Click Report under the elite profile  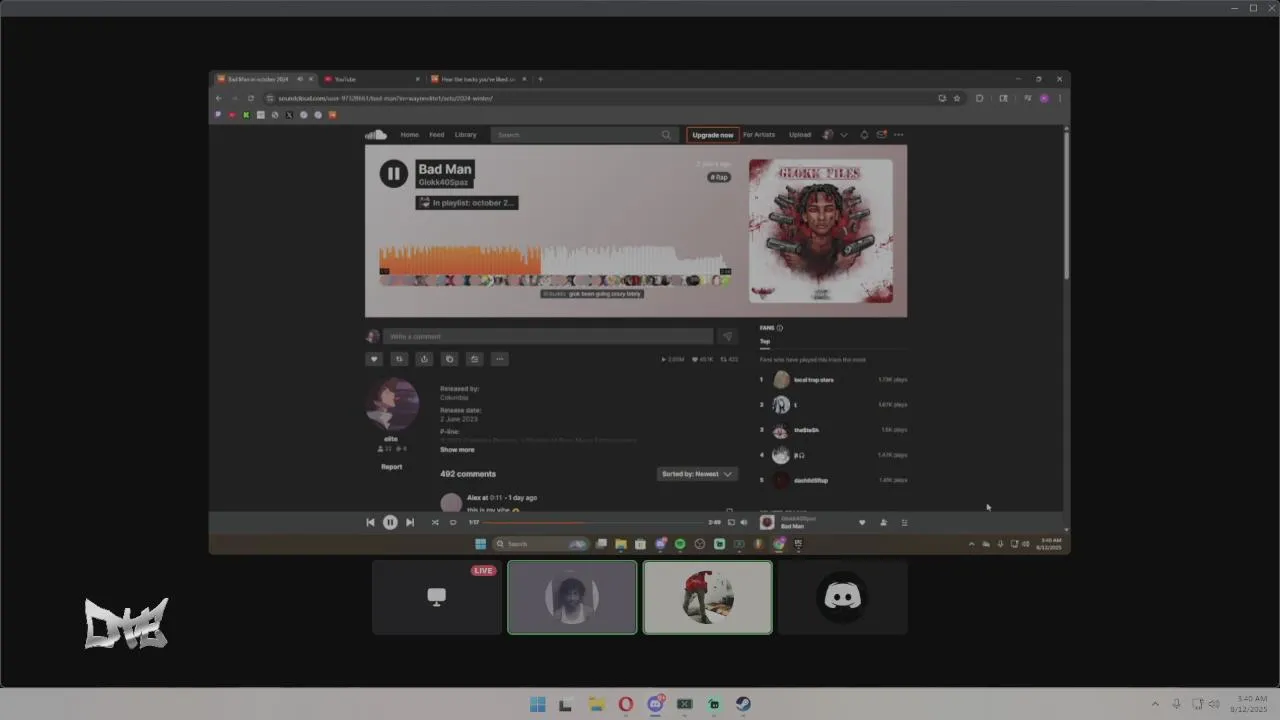(391, 467)
